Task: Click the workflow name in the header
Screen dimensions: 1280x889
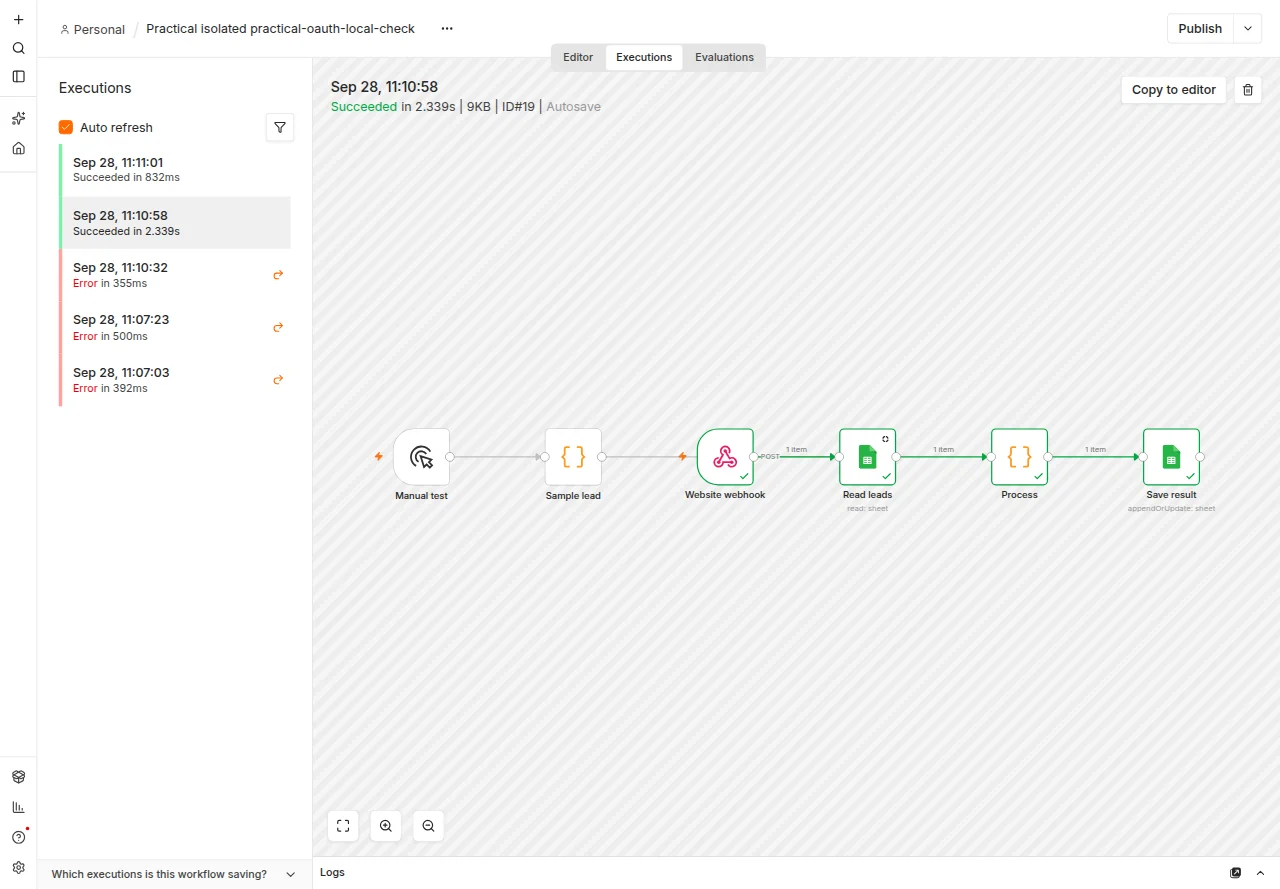Action: (x=280, y=28)
